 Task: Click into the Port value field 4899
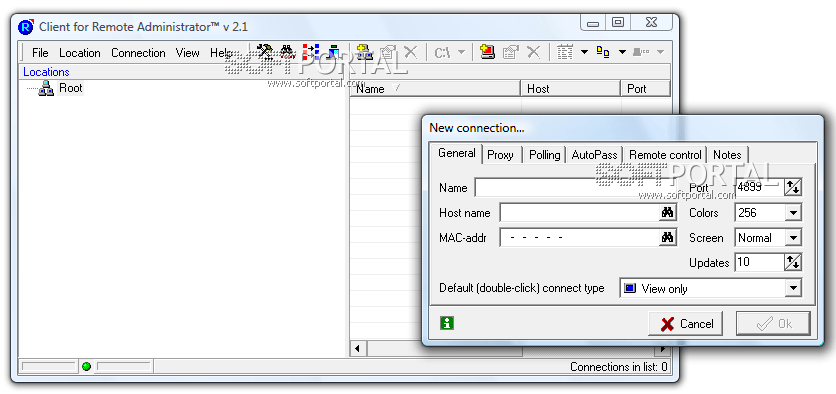coord(759,188)
